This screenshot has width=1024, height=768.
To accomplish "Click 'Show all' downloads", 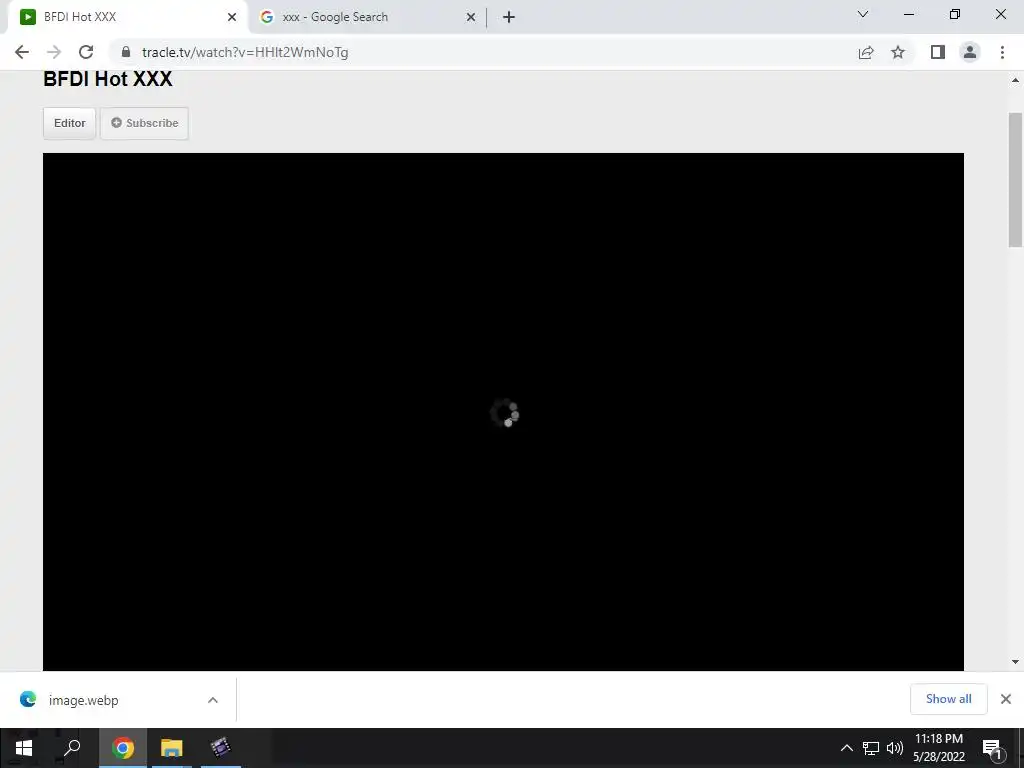I will point(948,699).
